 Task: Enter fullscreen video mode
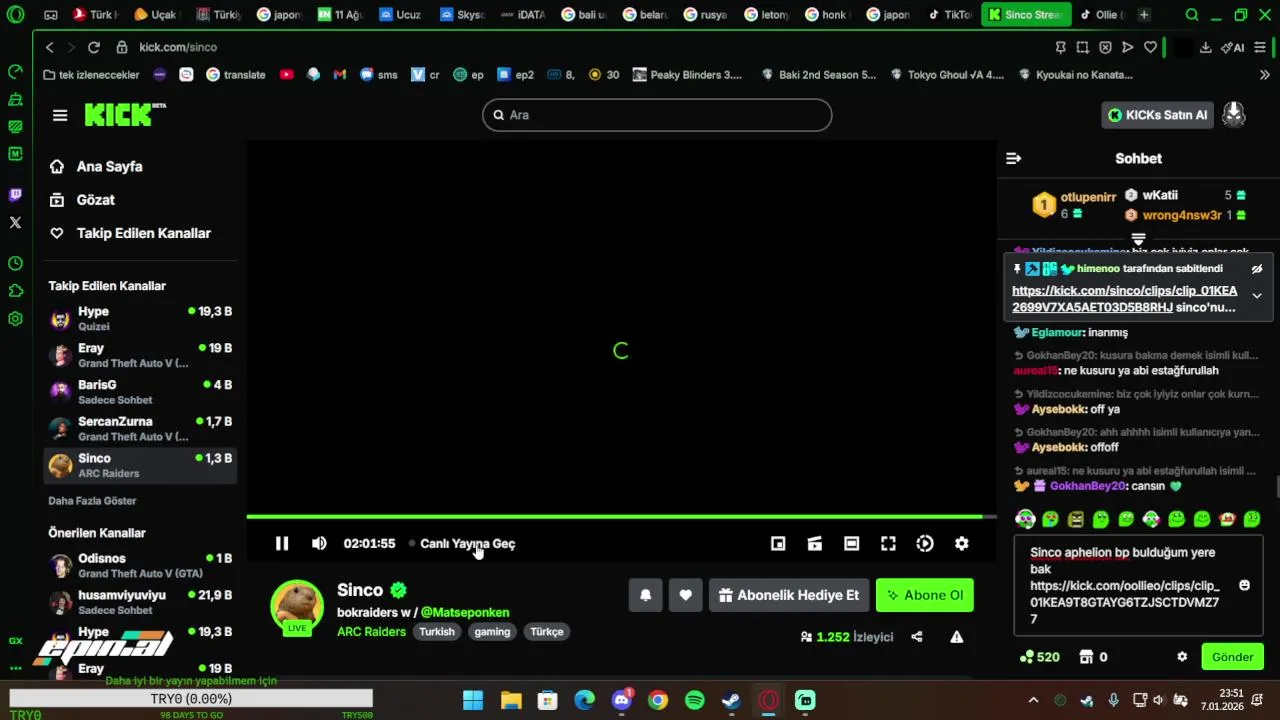pos(888,543)
